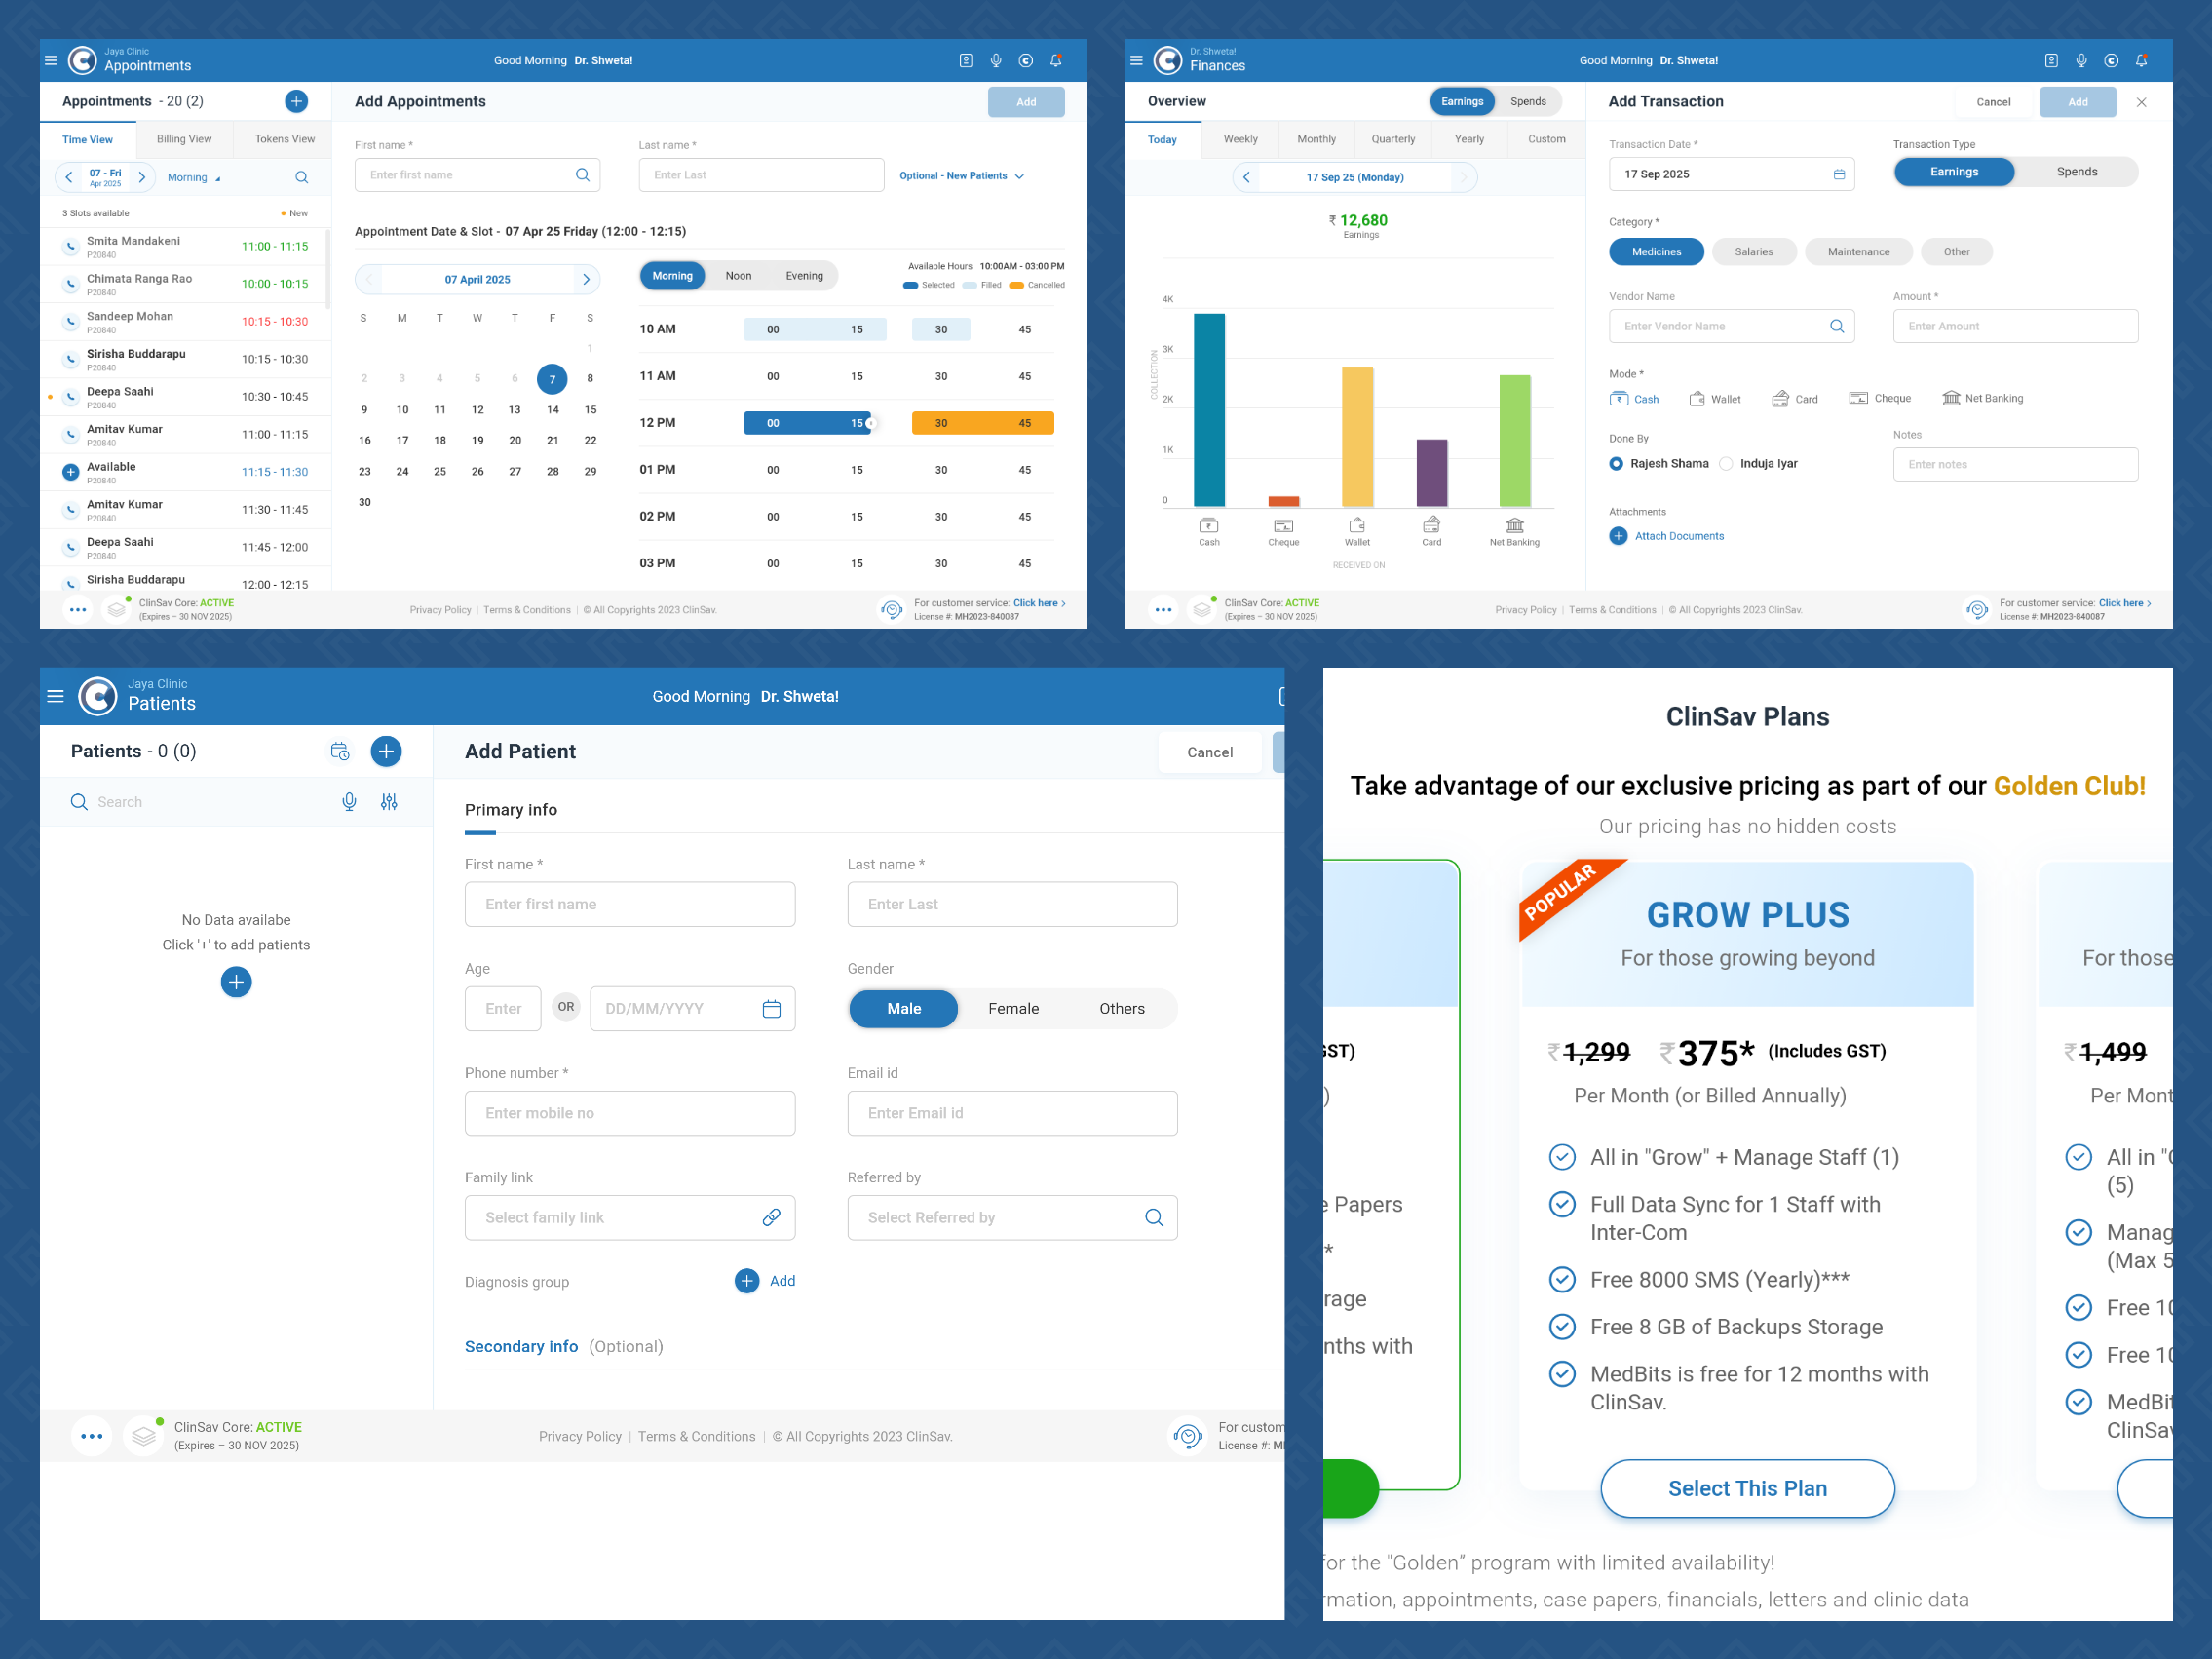
Task: Open filter sliders icon in Patients search bar
Action: 389,802
